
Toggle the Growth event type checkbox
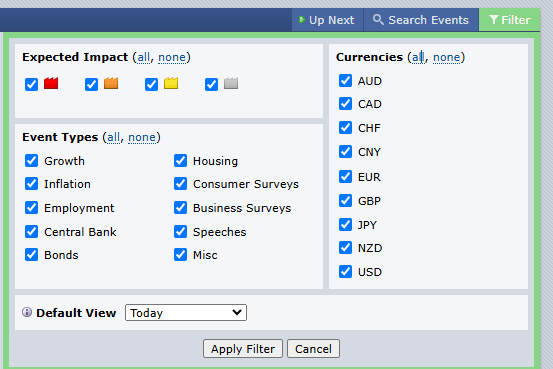point(31,161)
